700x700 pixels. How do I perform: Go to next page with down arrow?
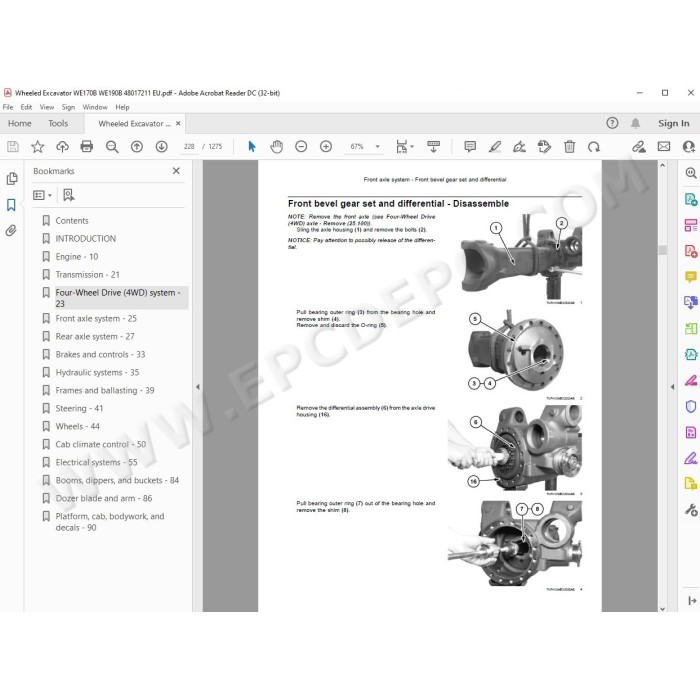pyautogui.click(x=162, y=146)
